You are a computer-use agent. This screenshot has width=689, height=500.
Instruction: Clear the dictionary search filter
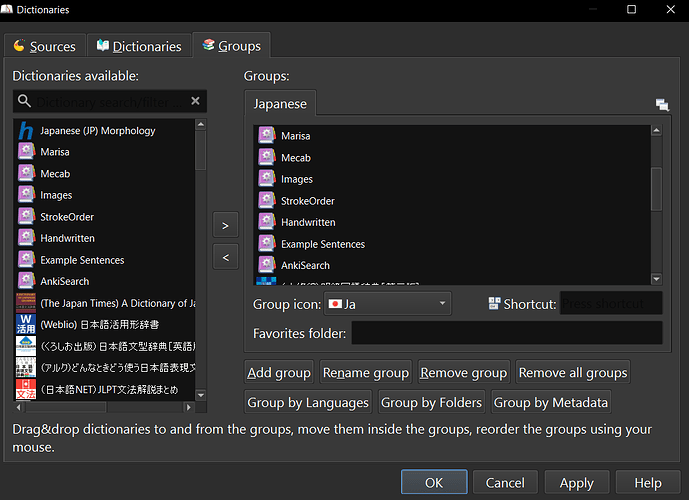(196, 101)
